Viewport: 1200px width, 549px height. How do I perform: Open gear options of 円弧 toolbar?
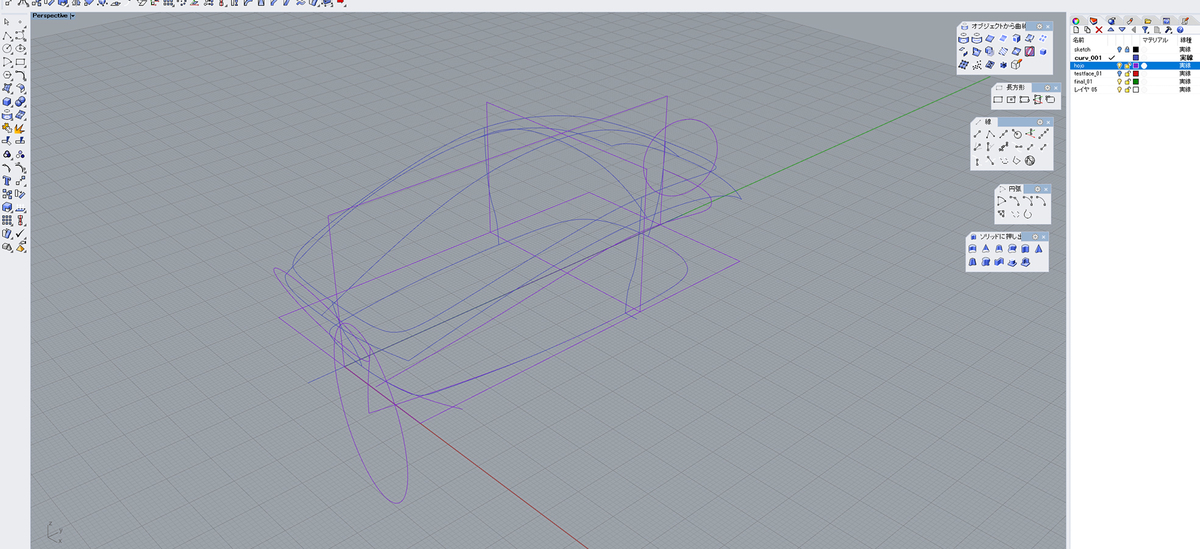[x=1038, y=189]
